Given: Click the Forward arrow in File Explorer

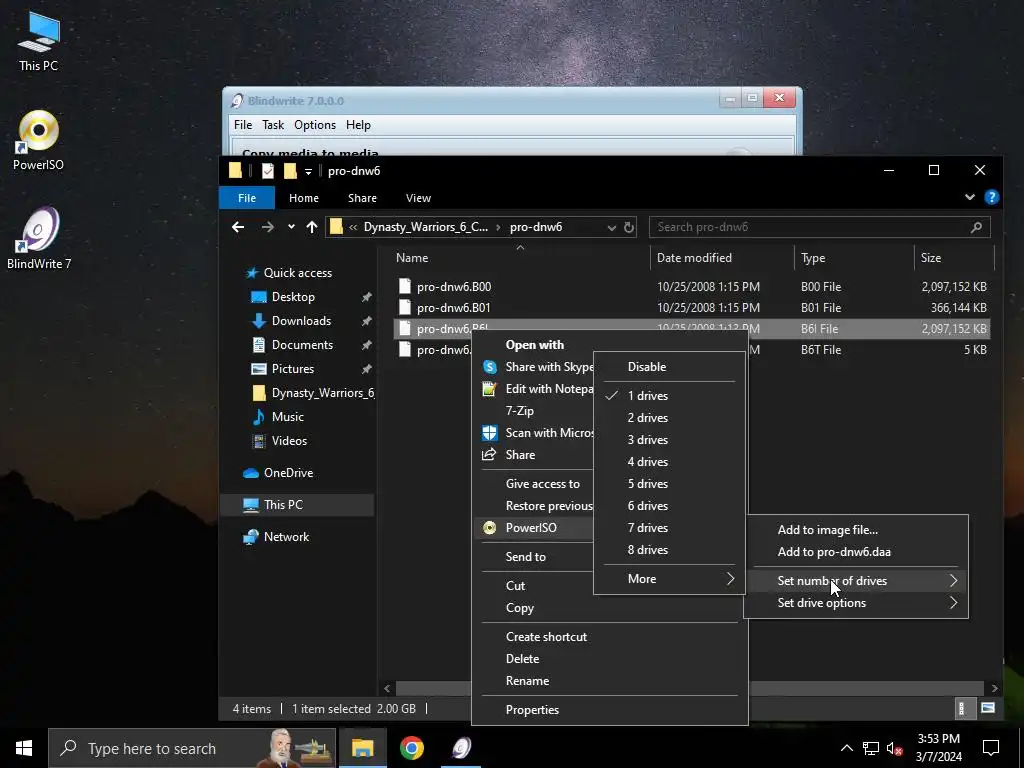Looking at the screenshot, I should coord(268,227).
